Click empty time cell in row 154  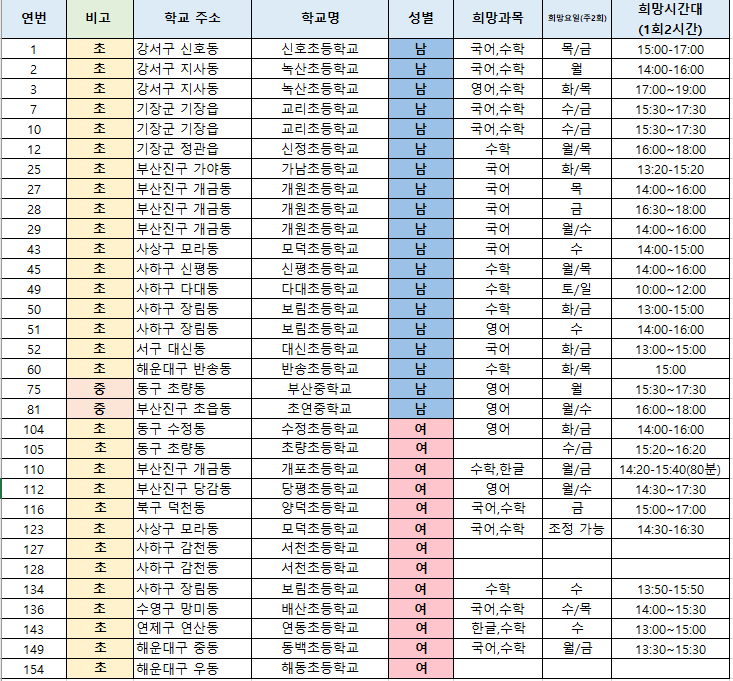(670, 668)
